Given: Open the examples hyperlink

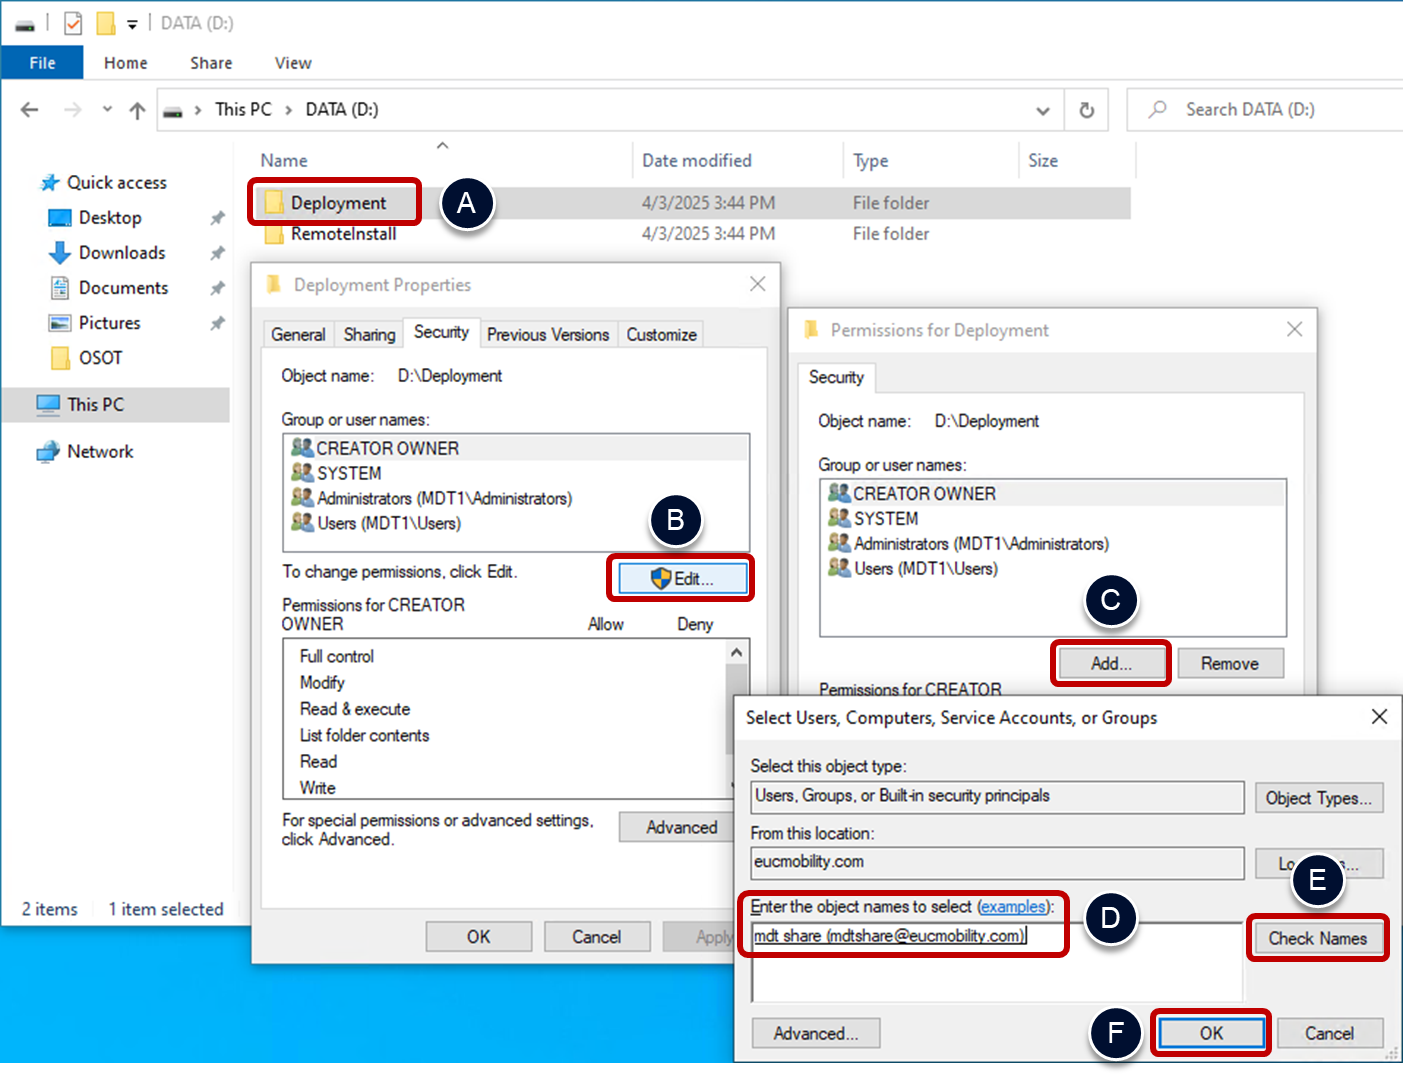Looking at the screenshot, I should [1013, 907].
